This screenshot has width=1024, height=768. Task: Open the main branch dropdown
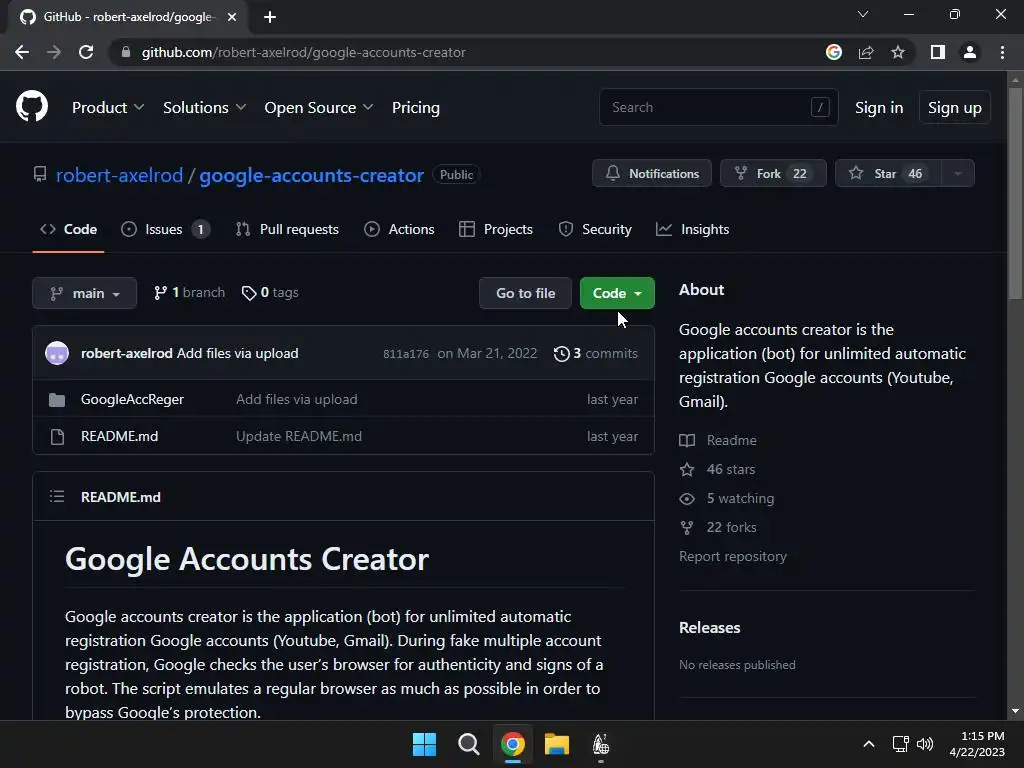[84, 293]
